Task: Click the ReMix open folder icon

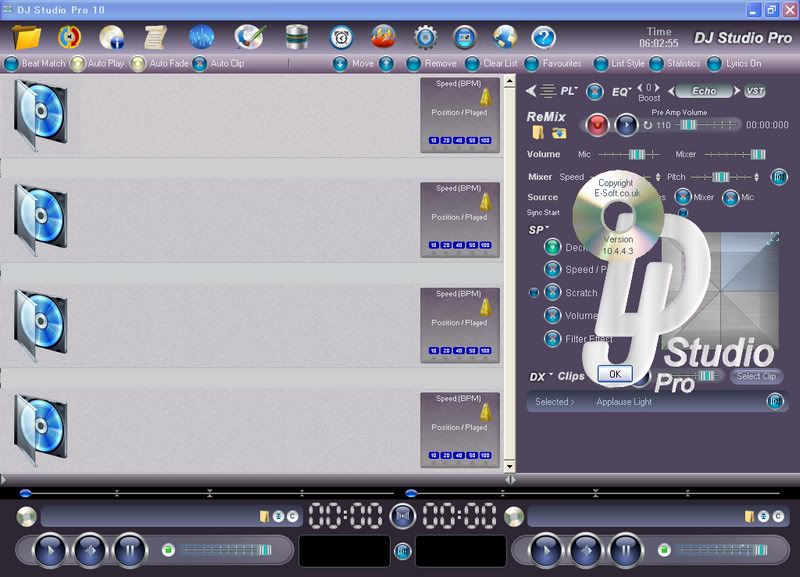Action: [538, 133]
